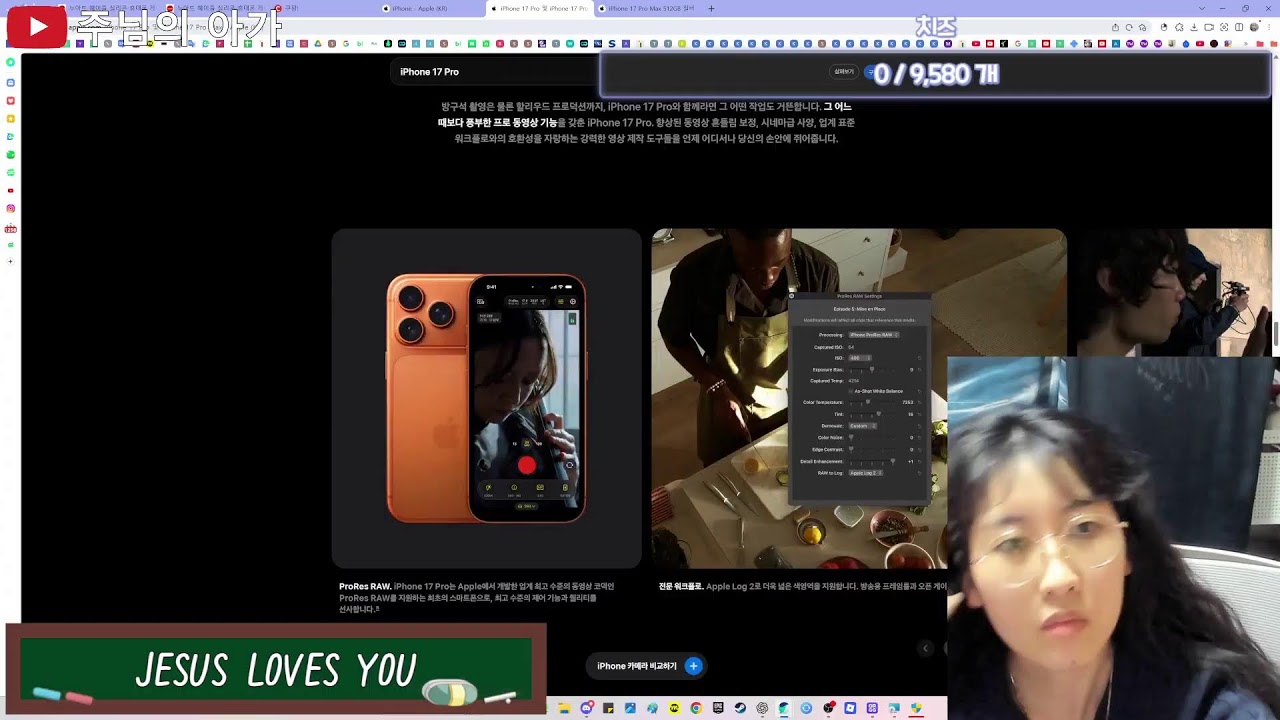Viewport: 1280px width, 720px height.
Task: Adjust the Exposure Bias slider
Action: pyautogui.click(x=872, y=370)
